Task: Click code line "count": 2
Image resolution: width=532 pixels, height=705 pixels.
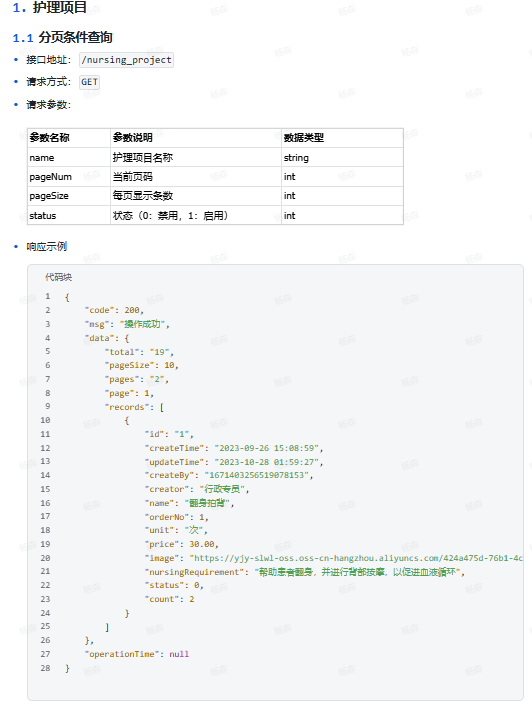Action: pyautogui.click(x=170, y=599)
